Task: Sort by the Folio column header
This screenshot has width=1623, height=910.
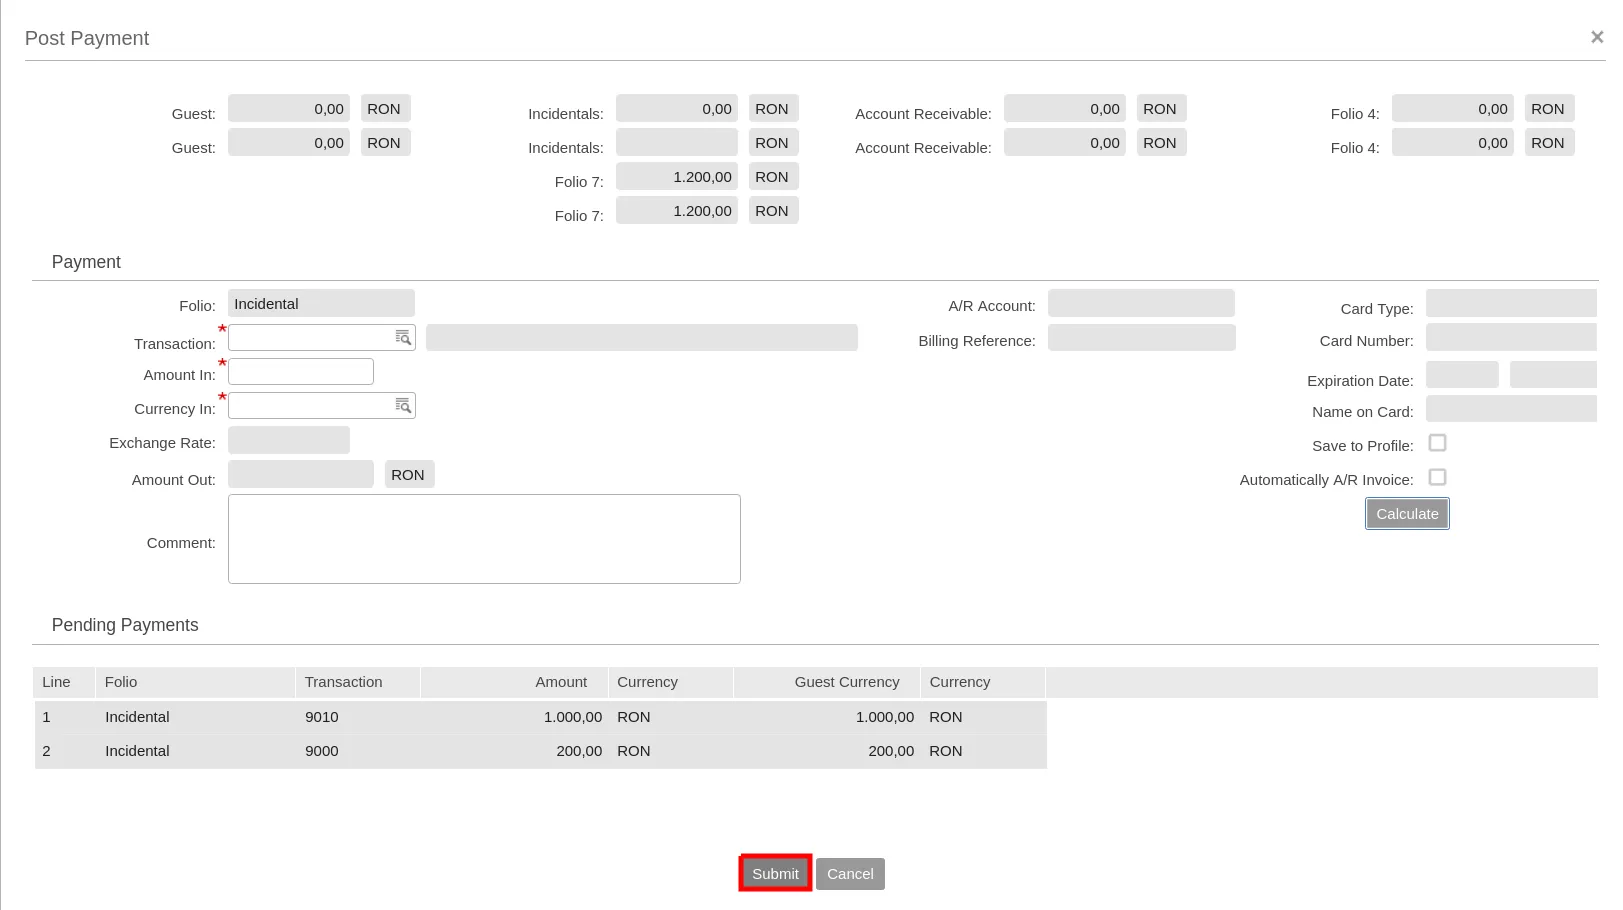Action: click(195, 682)
